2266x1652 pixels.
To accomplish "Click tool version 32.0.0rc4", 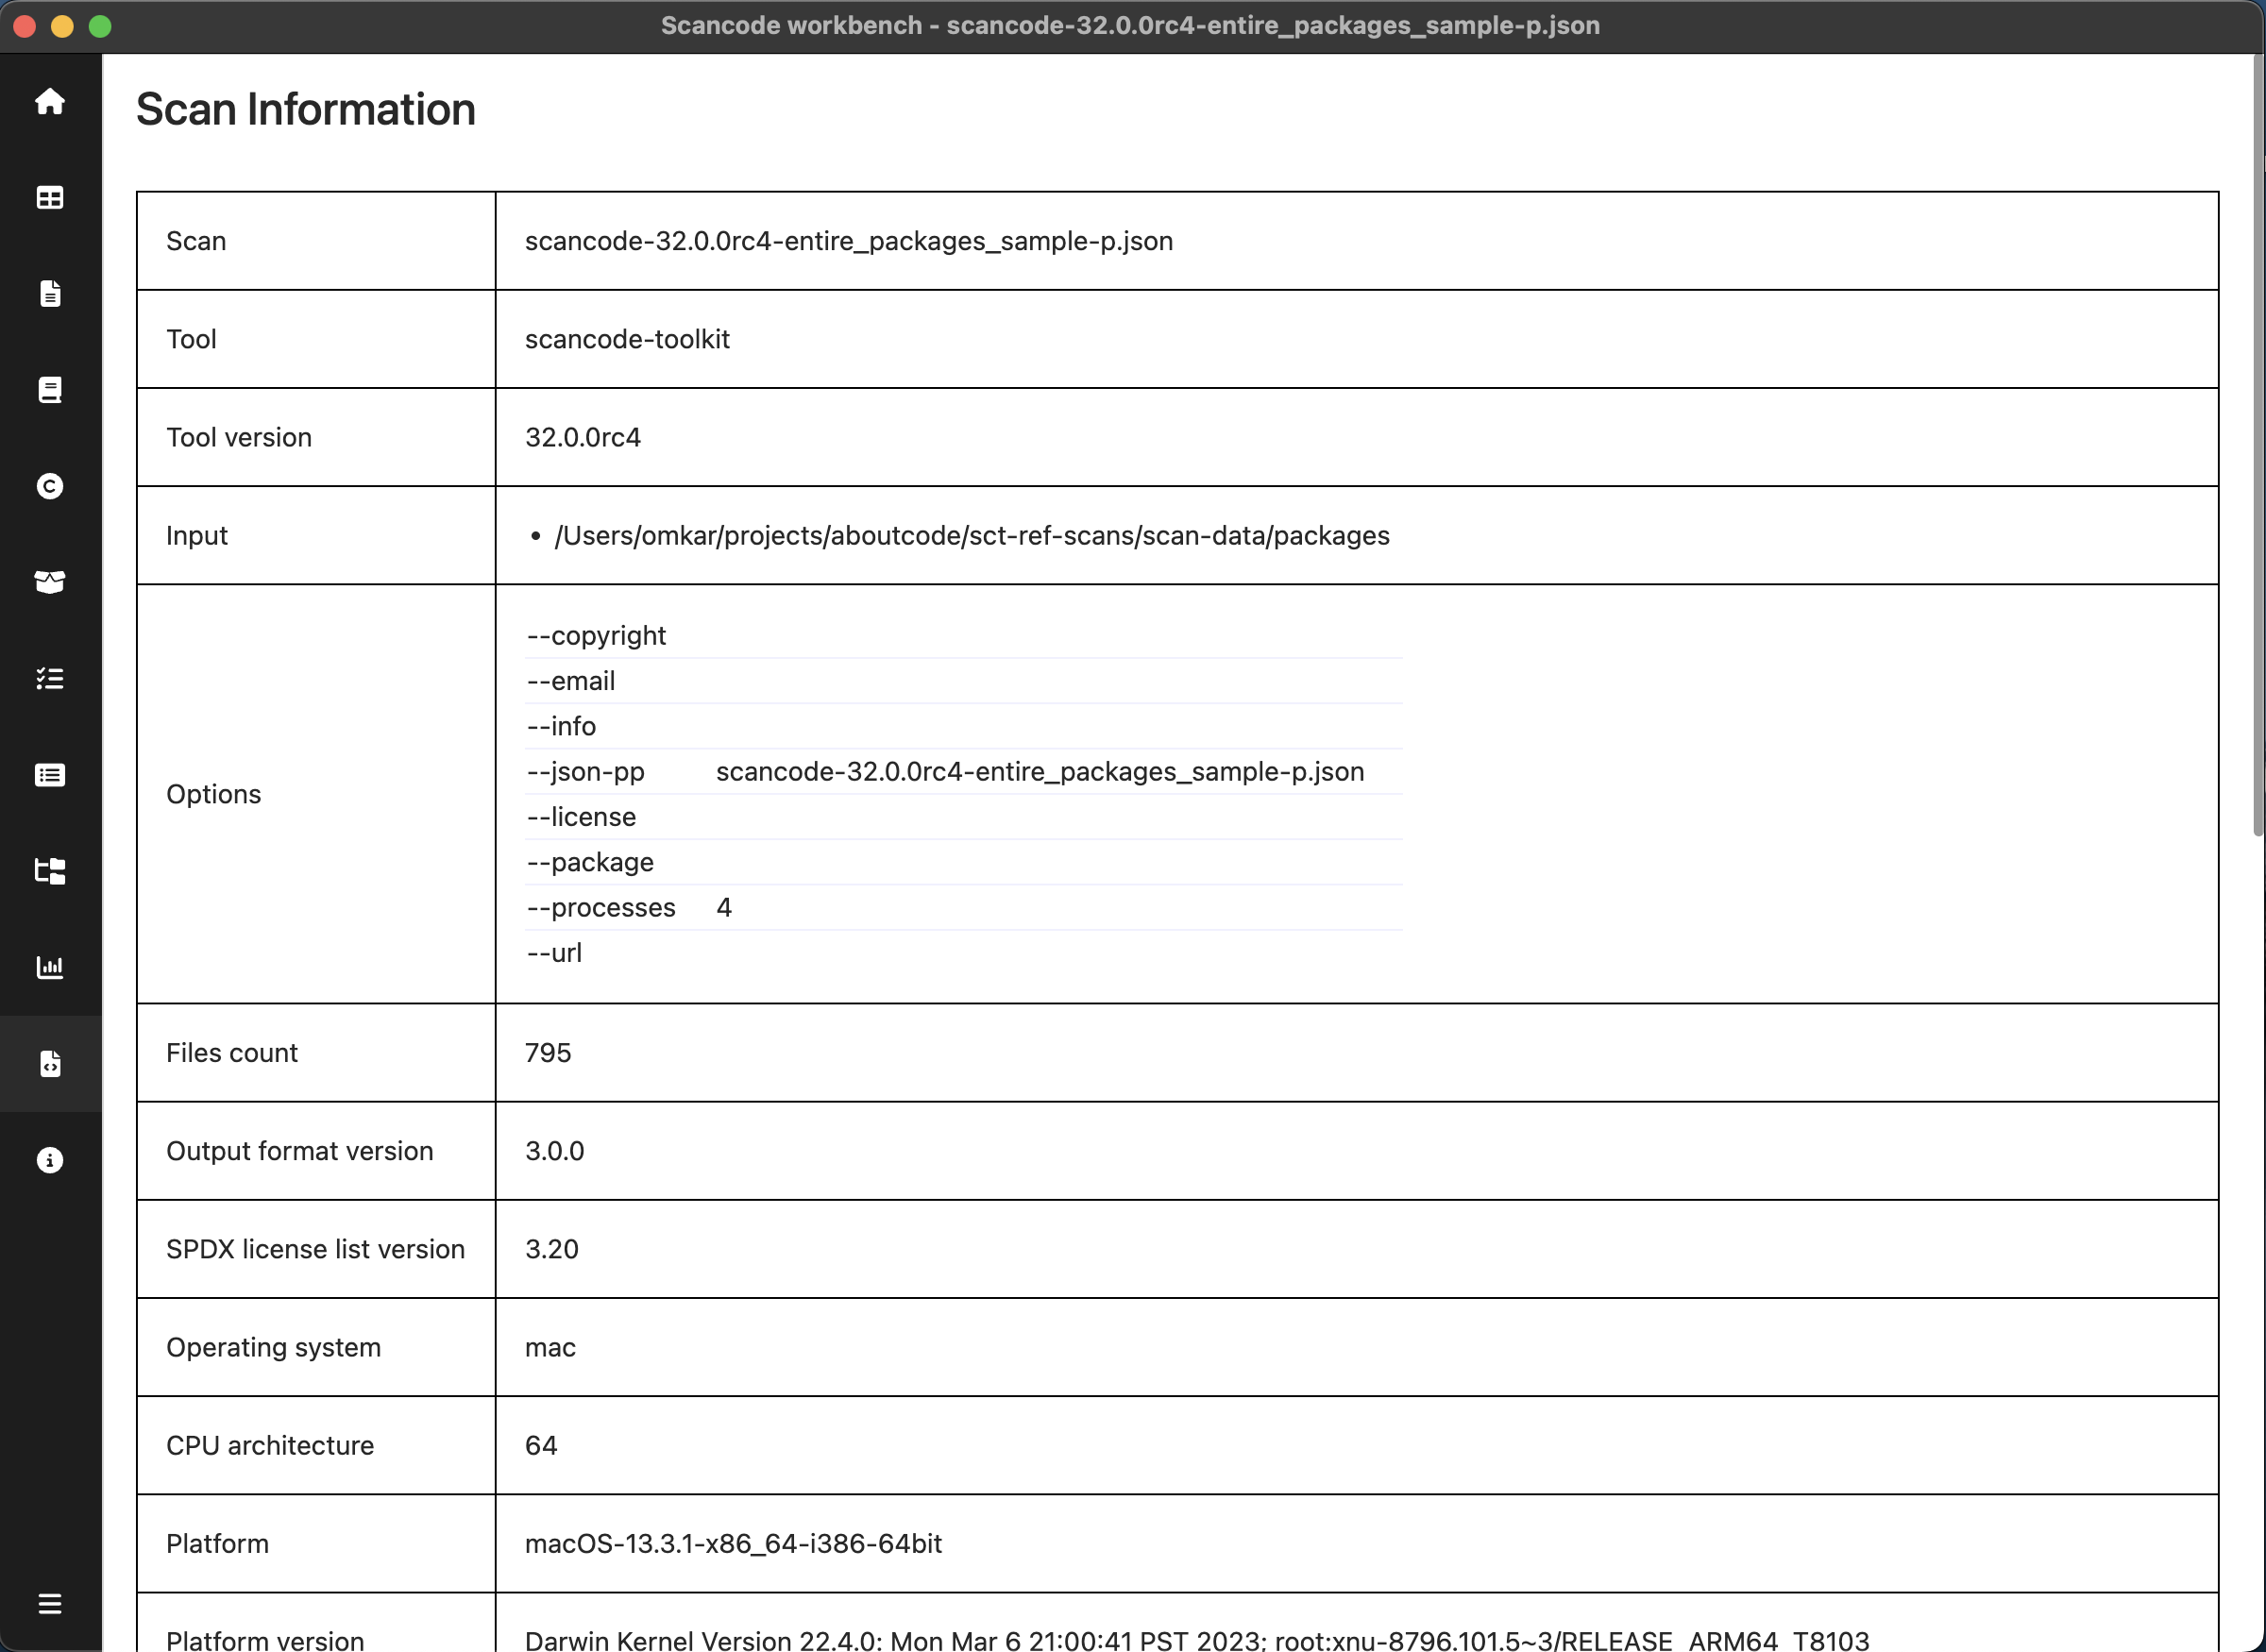I will pos(583,437).
